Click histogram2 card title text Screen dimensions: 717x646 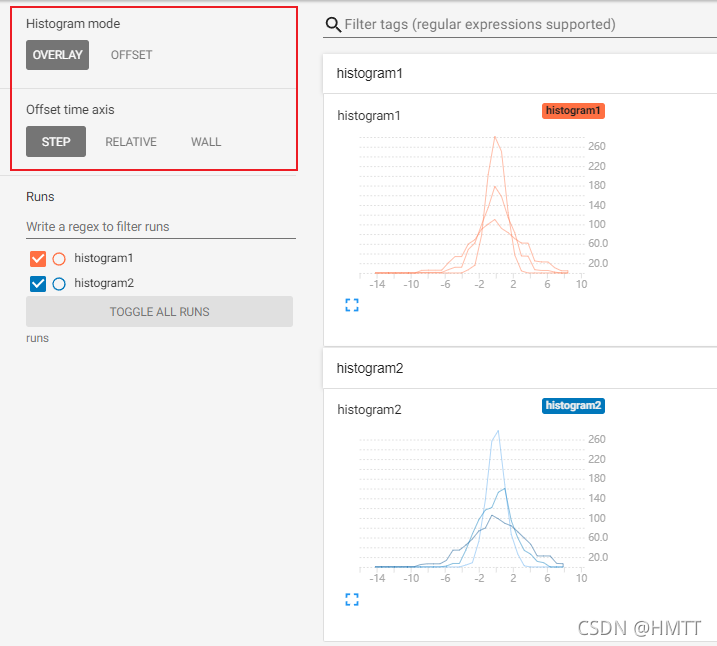point(369,410)
